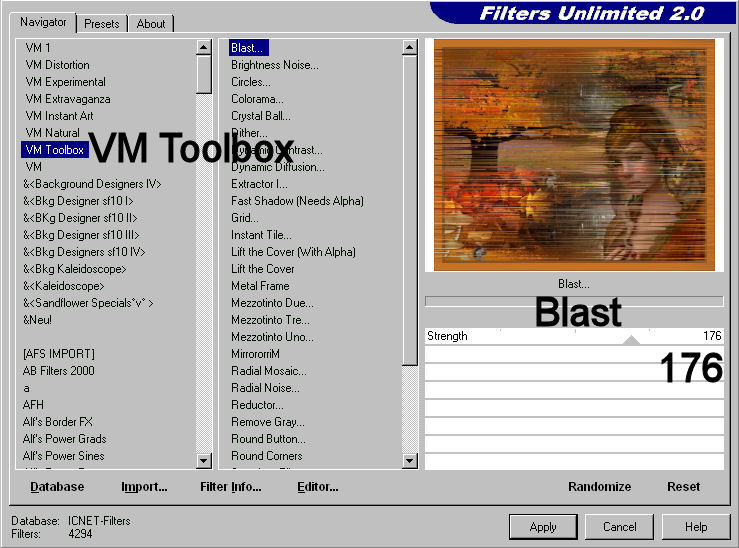Image resolution: width=739 pixels, height=548 pixels.
Task: Randomize the filter settings
Action: coord(599,486)
